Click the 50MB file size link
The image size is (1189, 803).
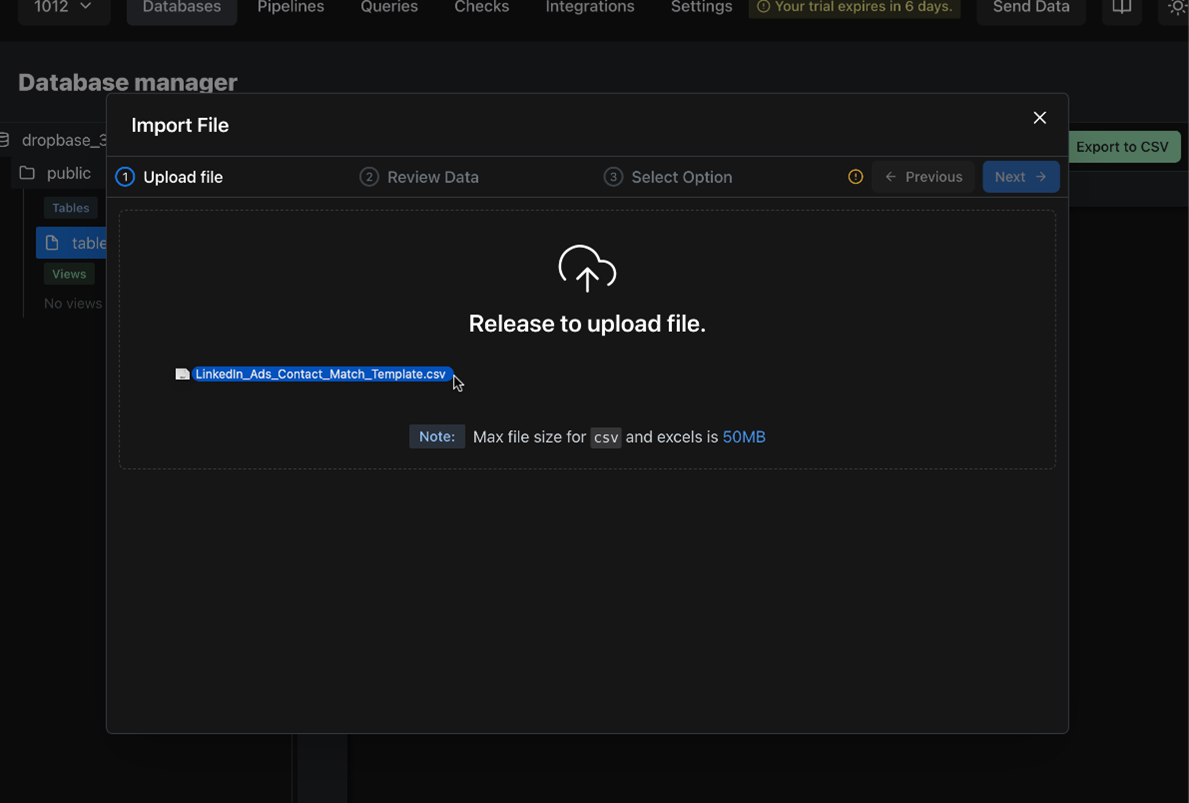(x=744, y=437)
